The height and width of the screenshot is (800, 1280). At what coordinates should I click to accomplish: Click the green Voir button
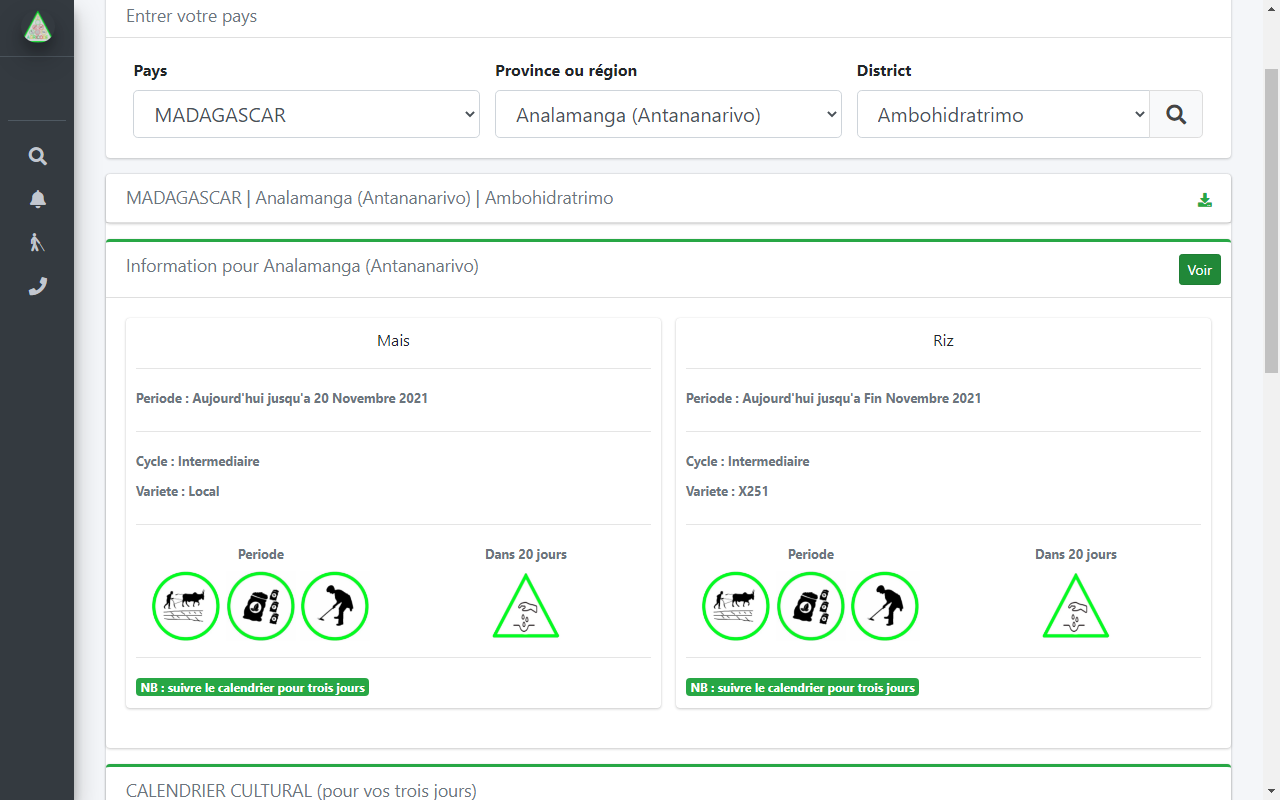click(1199, 270)
